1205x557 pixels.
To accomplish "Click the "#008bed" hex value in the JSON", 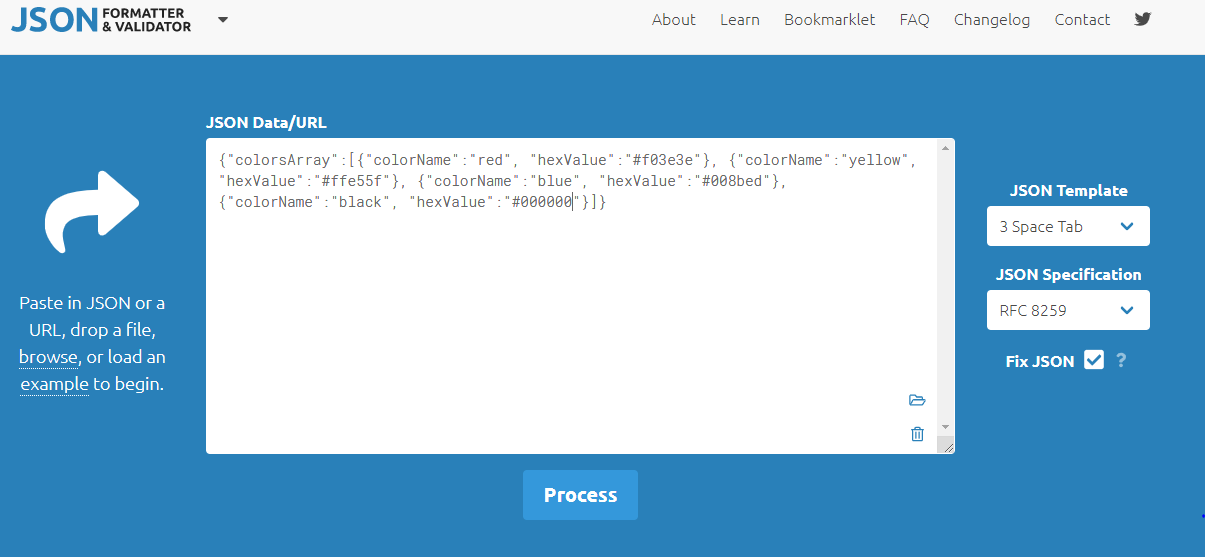I will [733, 181].
